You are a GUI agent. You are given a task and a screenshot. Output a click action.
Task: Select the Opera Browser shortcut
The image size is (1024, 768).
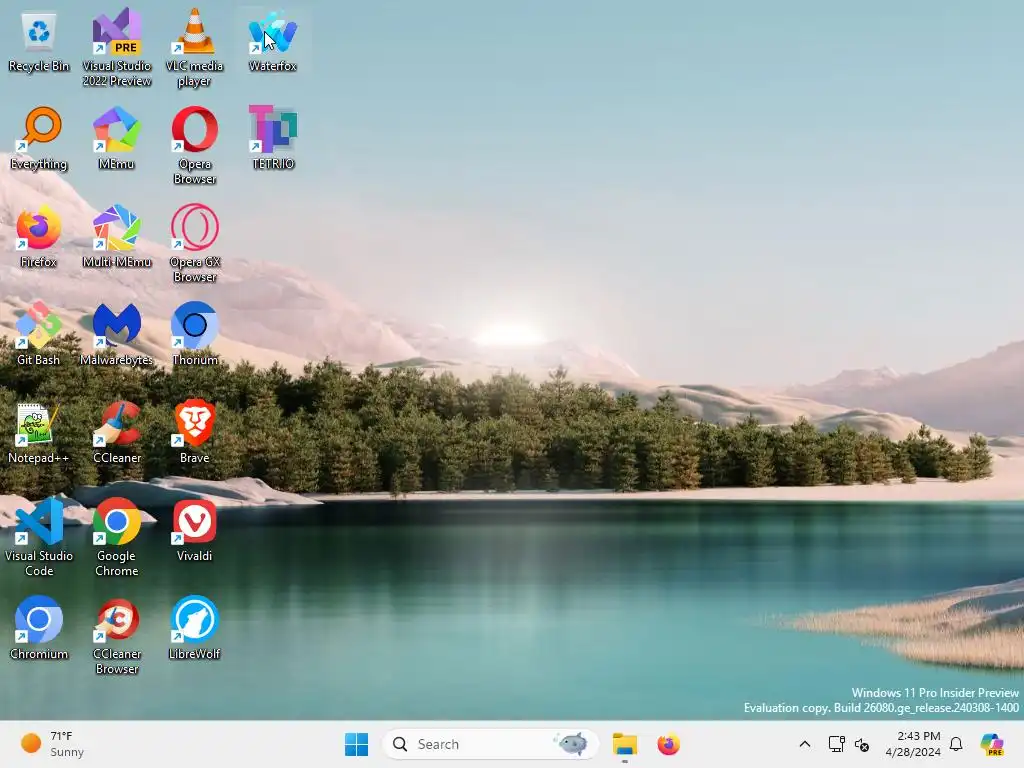[195, 145]
